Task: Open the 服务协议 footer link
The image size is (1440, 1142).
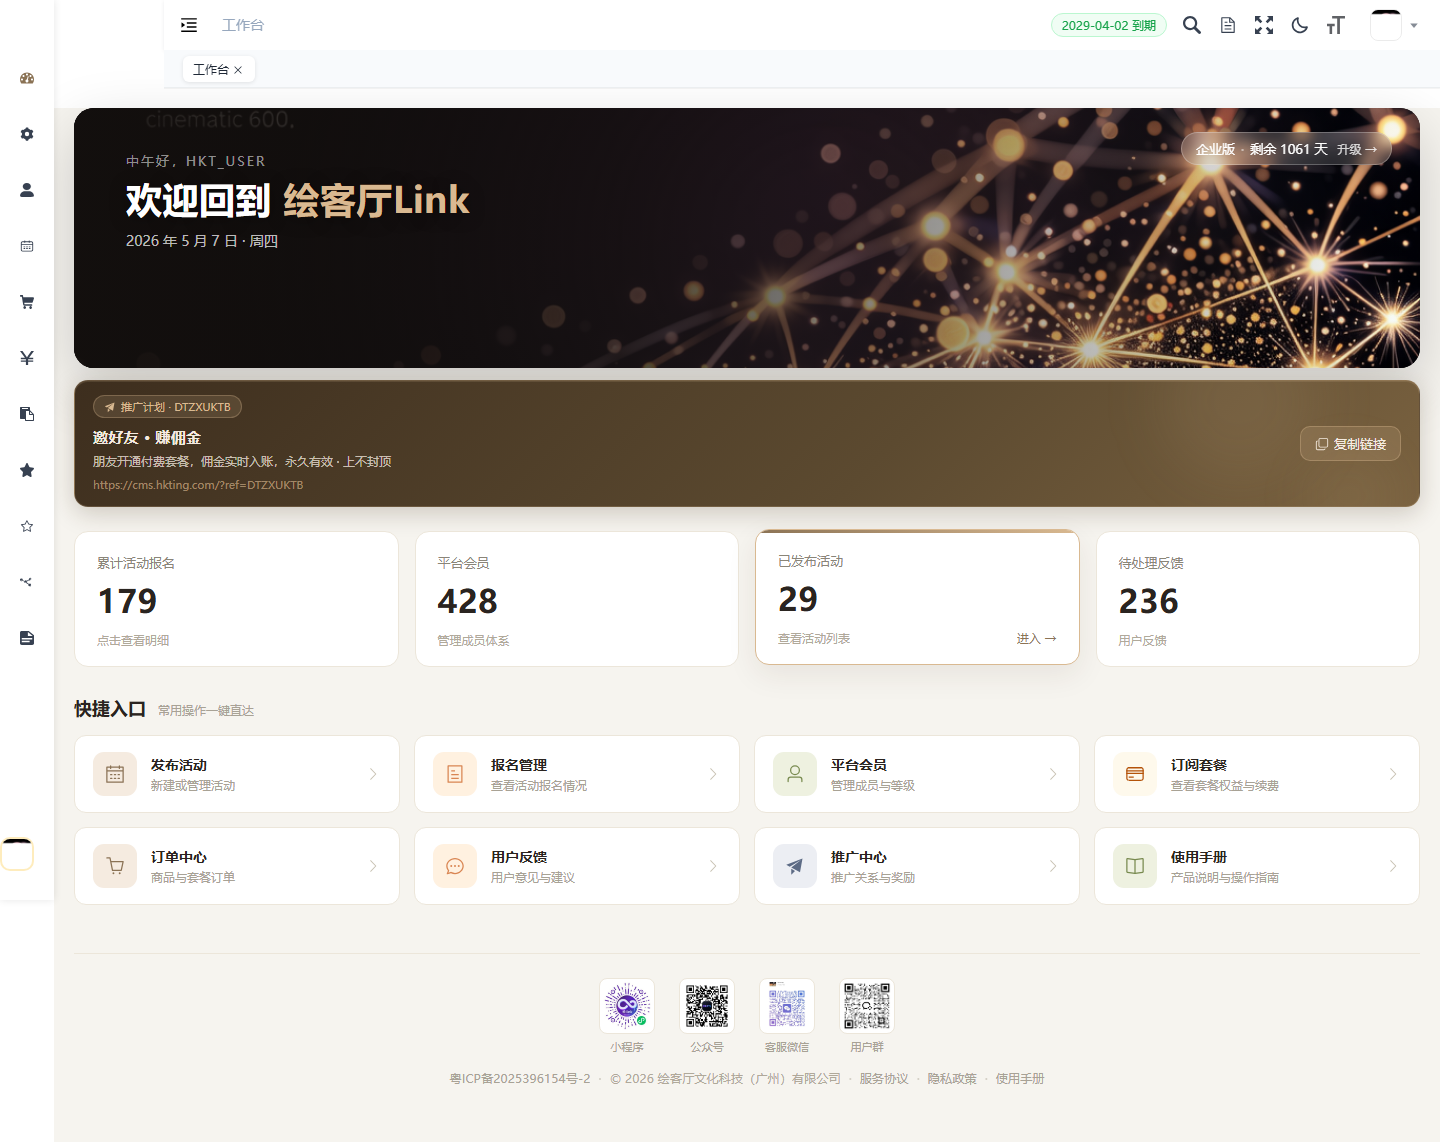Action: tap(884, 1079)
